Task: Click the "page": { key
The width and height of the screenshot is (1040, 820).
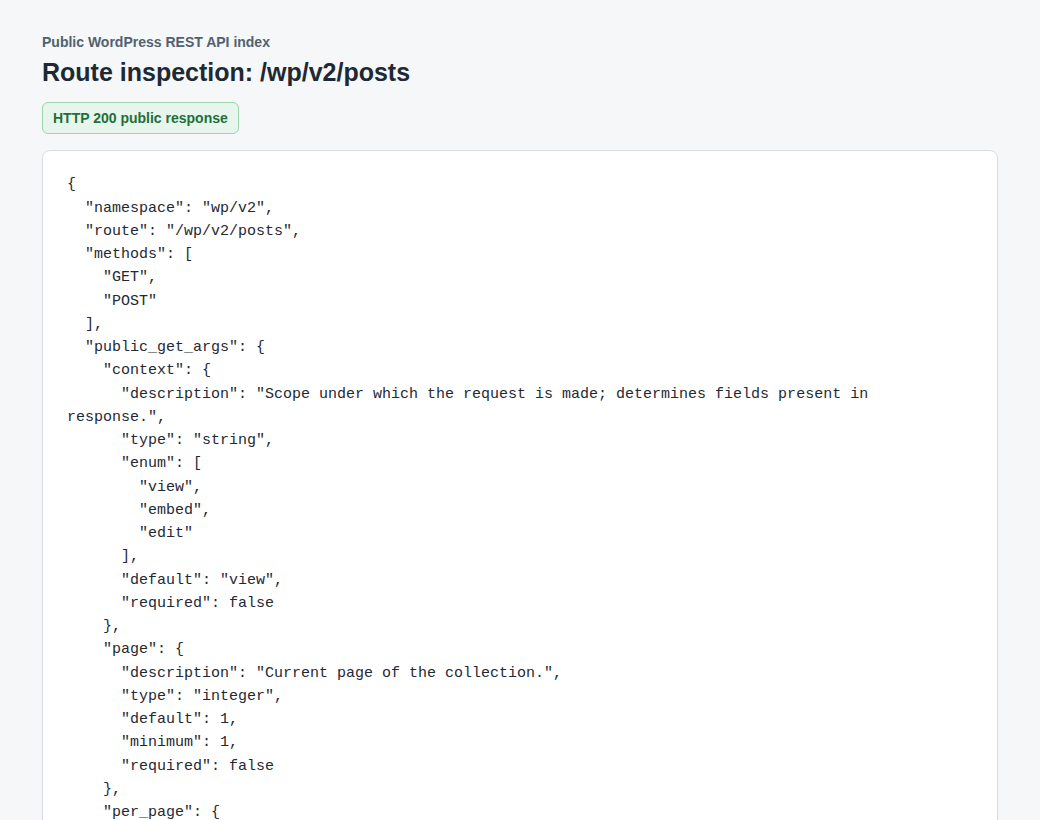Action: pos(143,648)
